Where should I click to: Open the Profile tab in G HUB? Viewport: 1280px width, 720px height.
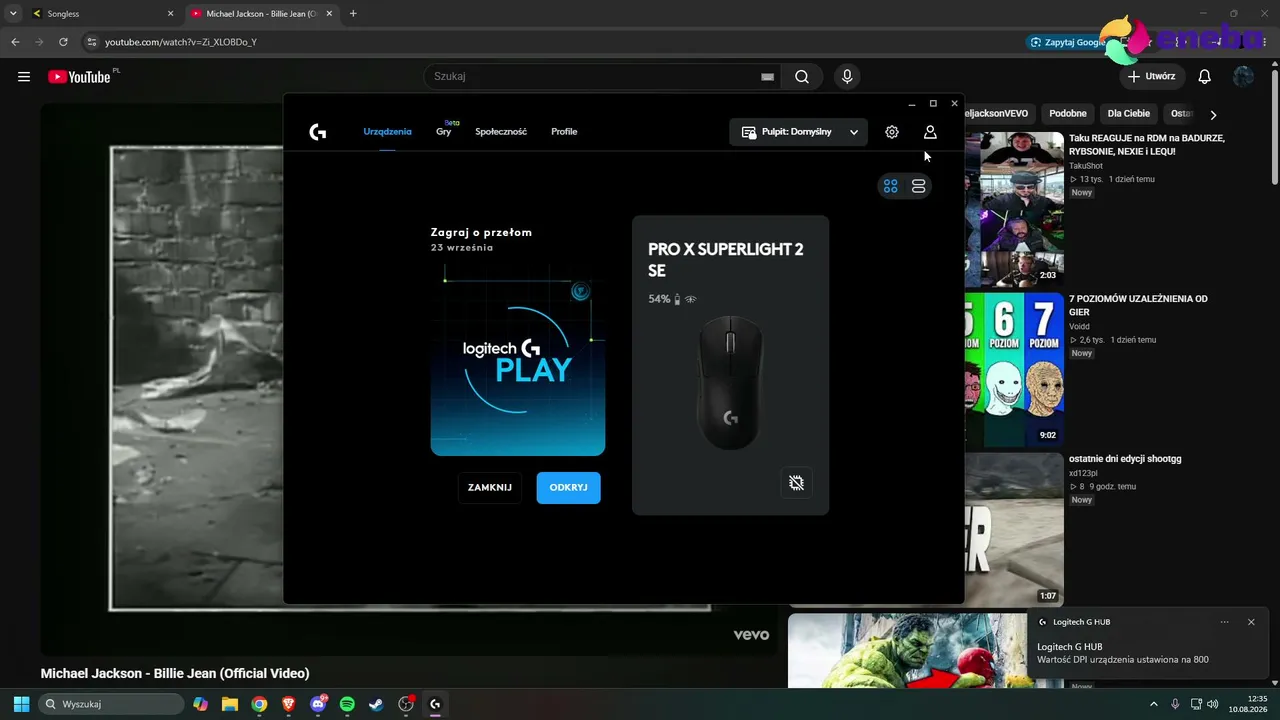click(x=564, y=132)
